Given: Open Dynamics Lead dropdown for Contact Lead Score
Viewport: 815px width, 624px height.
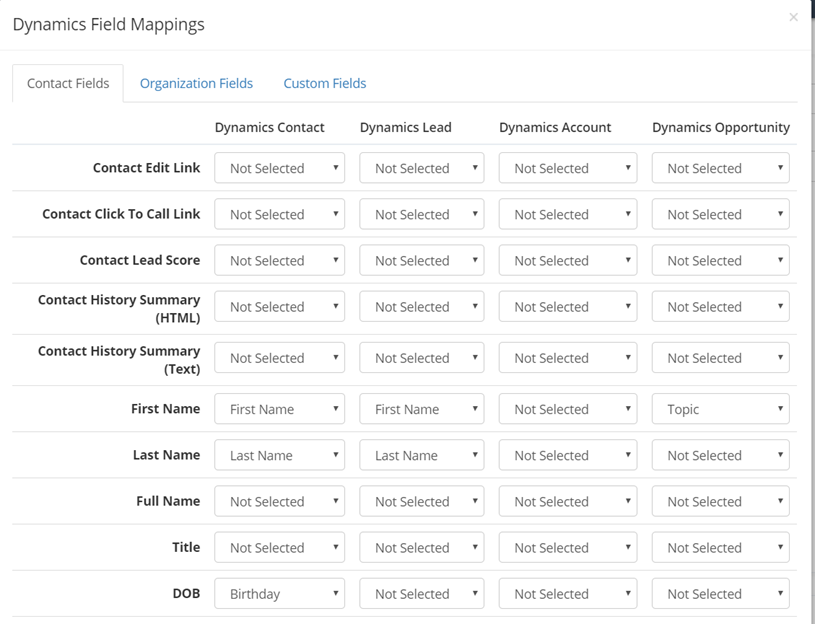Looking at the screenshot, I should (x=422, y=260).
